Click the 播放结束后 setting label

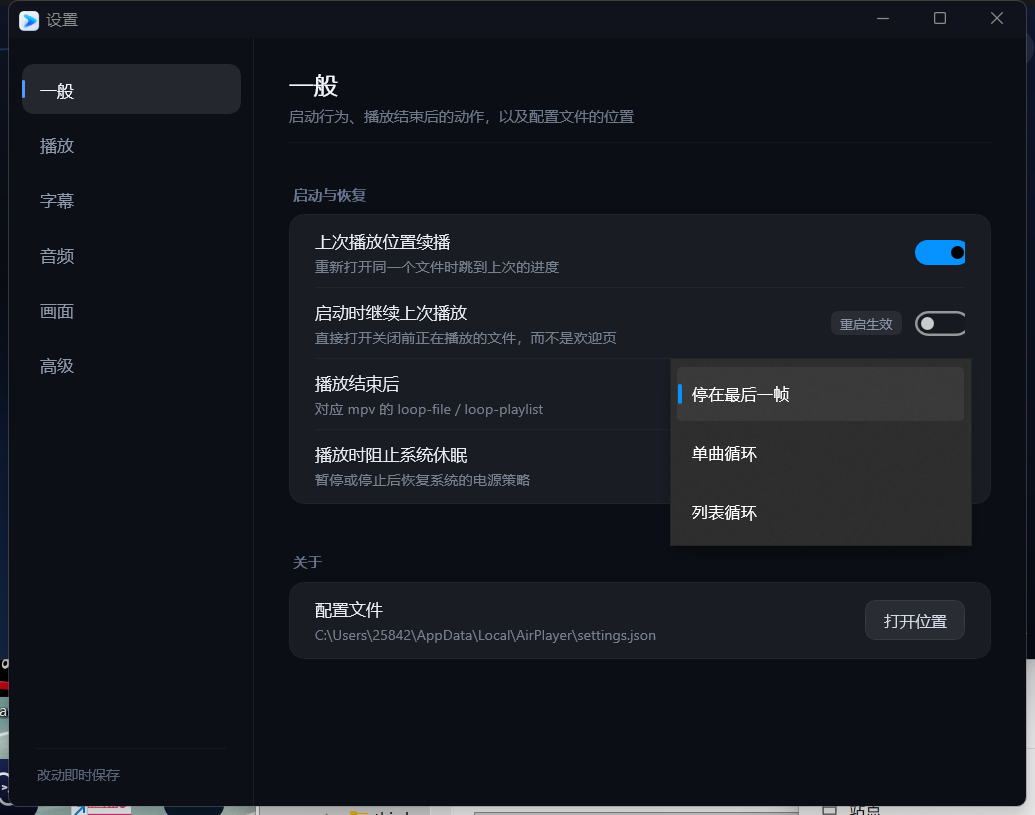357,384
